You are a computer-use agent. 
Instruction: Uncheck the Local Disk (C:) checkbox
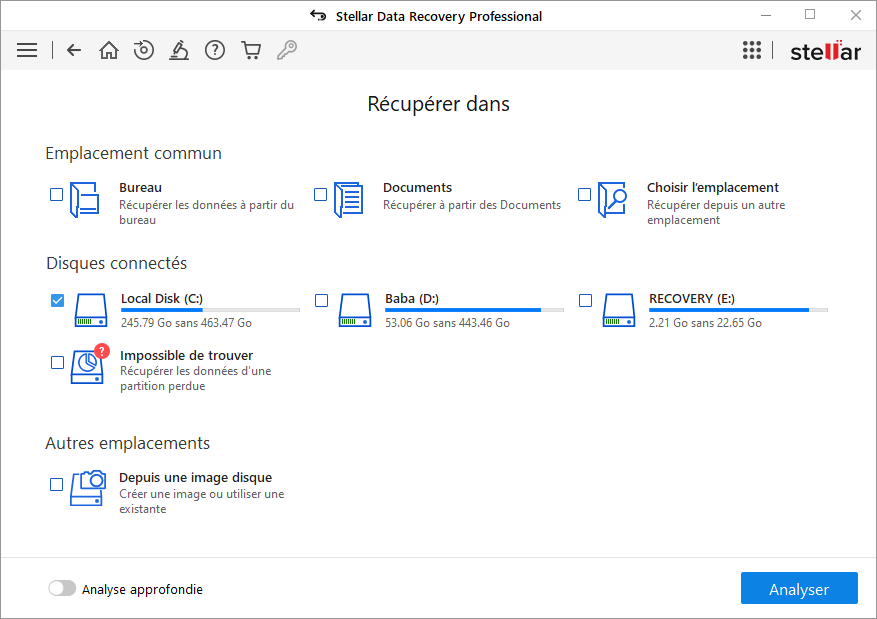coord(57,300)
